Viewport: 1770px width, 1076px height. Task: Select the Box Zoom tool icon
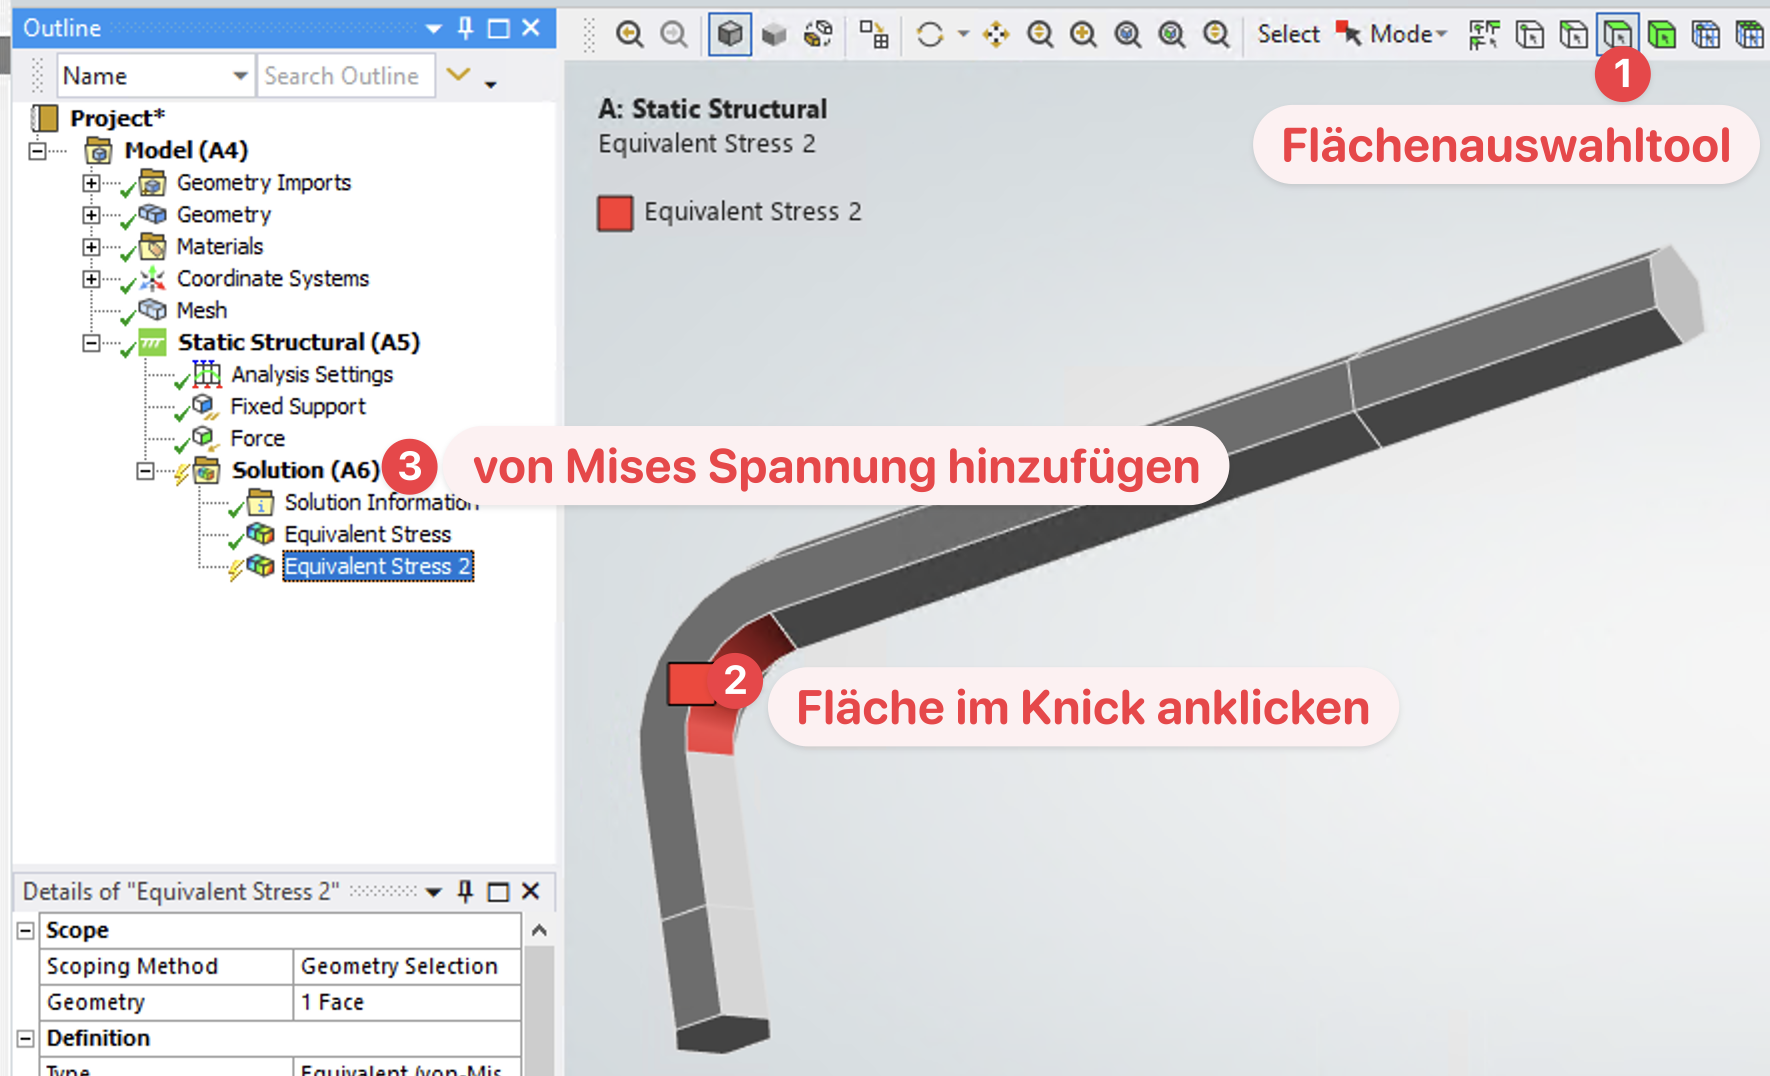tap(1084, 34)
